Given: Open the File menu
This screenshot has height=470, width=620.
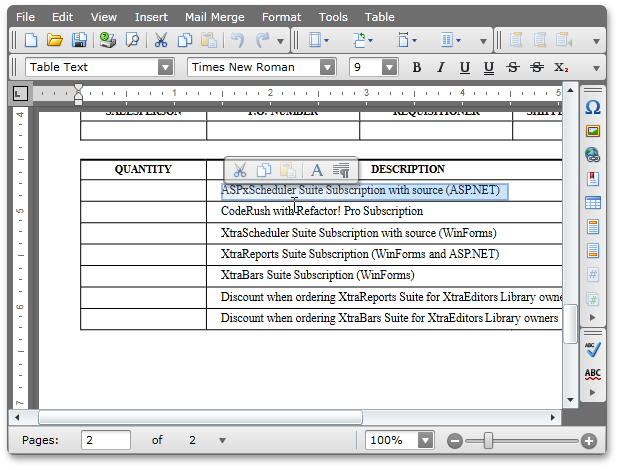Looking at the screenshot, I should pos(25,17).
